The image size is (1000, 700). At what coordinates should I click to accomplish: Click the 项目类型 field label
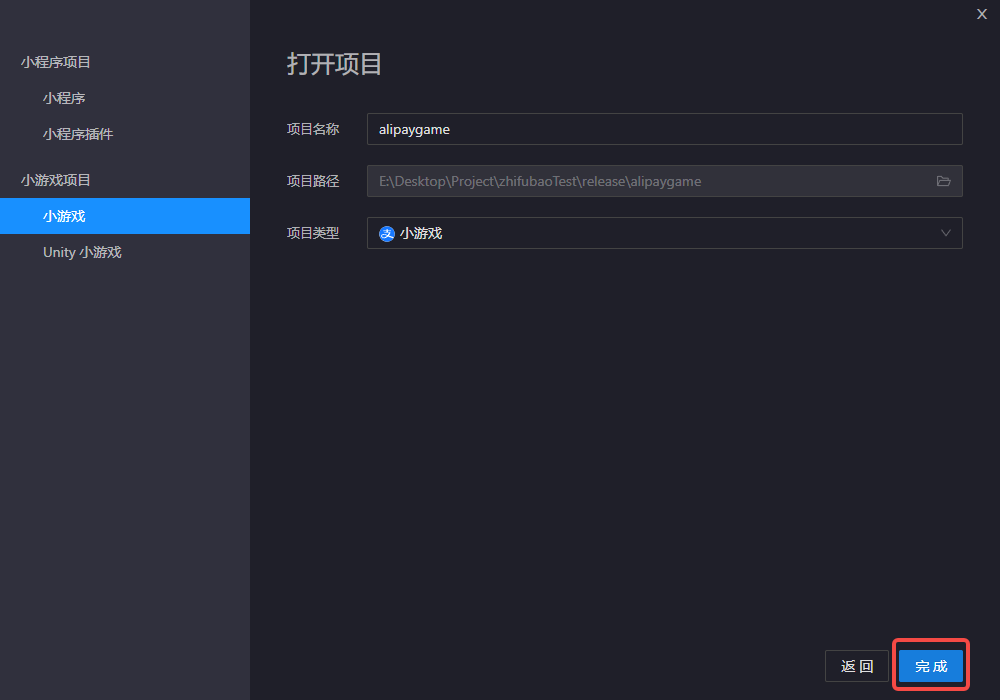(313, 233)
